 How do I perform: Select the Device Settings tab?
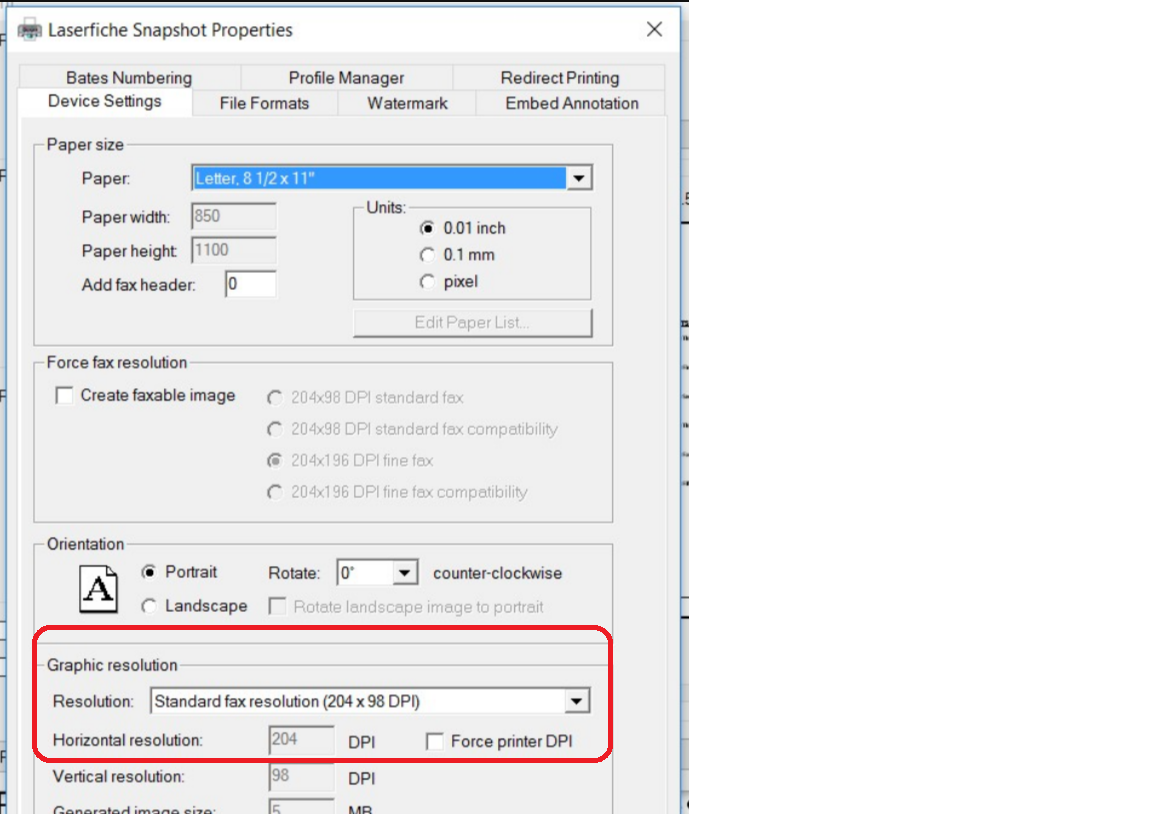104,101
